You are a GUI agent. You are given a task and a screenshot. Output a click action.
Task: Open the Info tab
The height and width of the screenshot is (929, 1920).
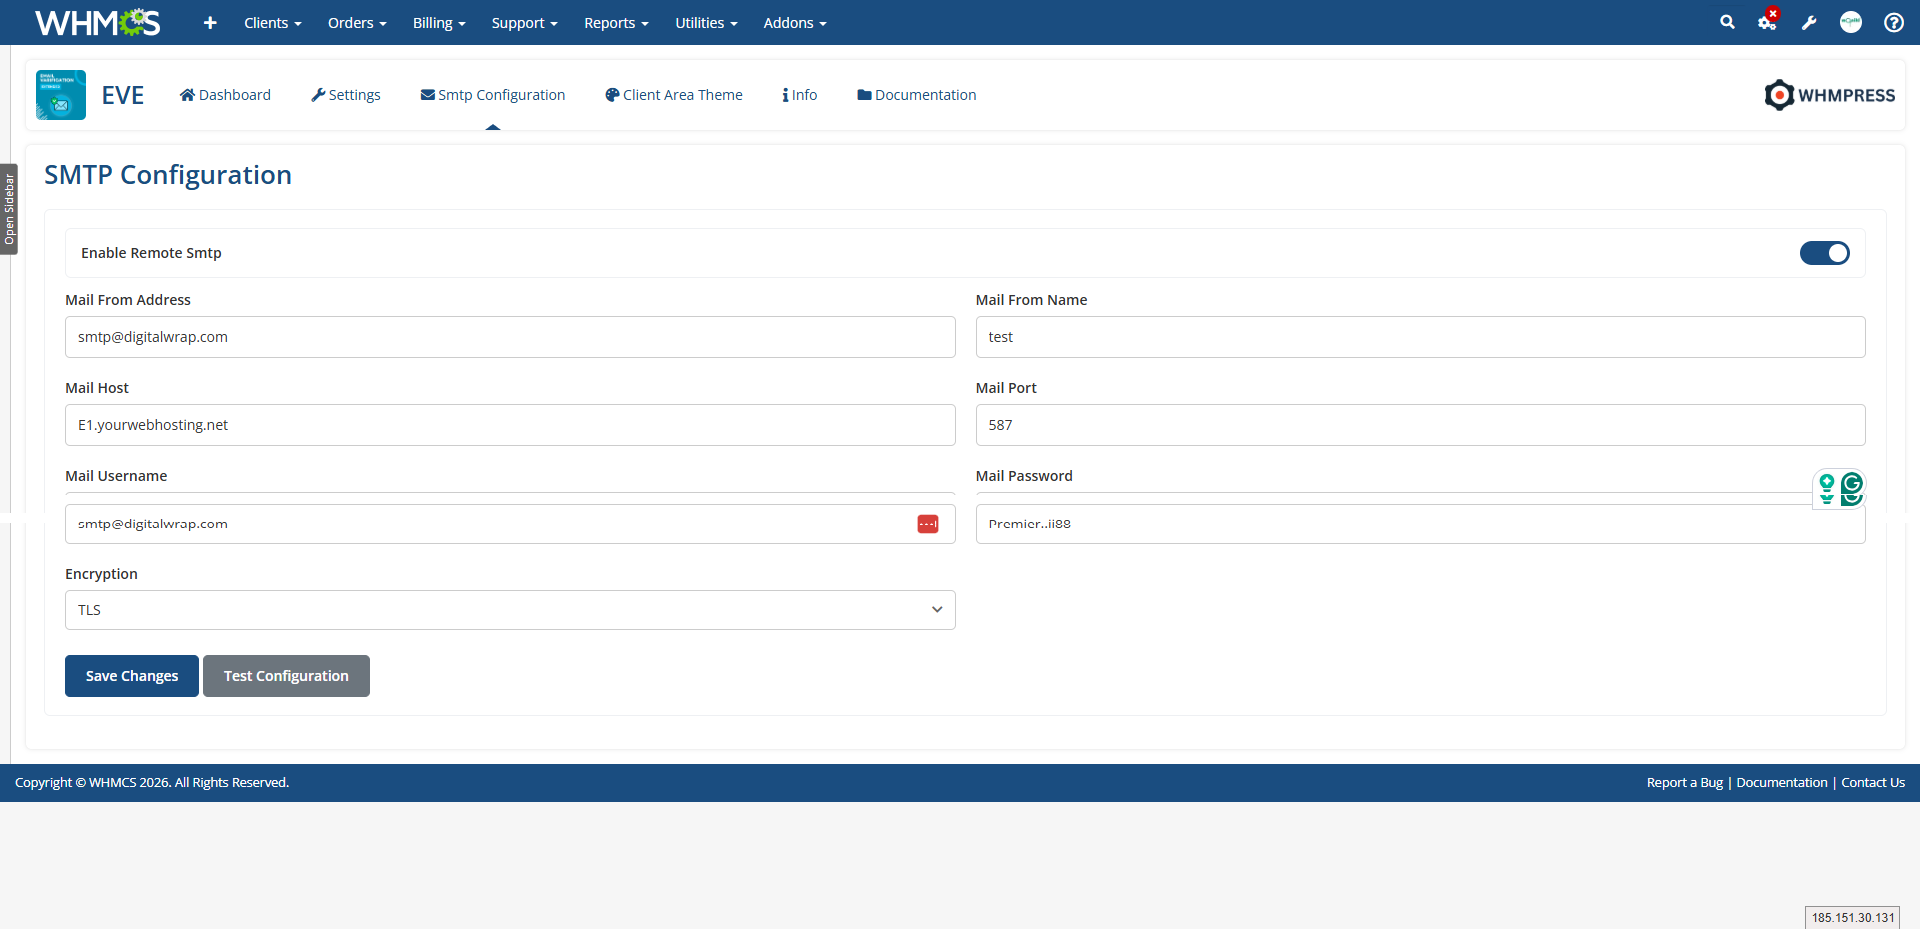tap(800, 95)
